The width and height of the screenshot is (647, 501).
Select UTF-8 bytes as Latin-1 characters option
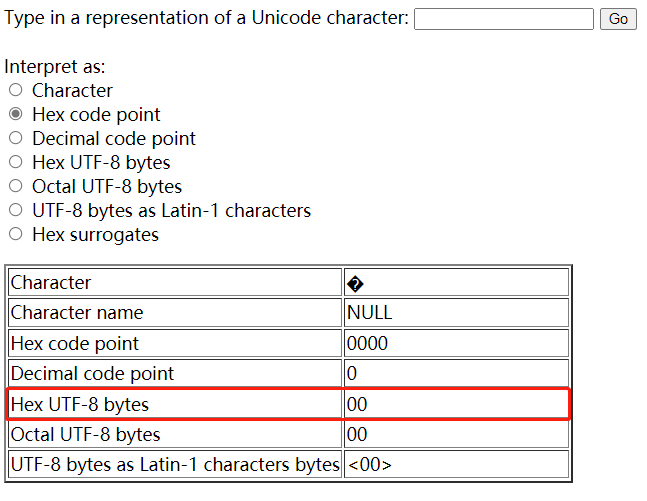point(16,210)
